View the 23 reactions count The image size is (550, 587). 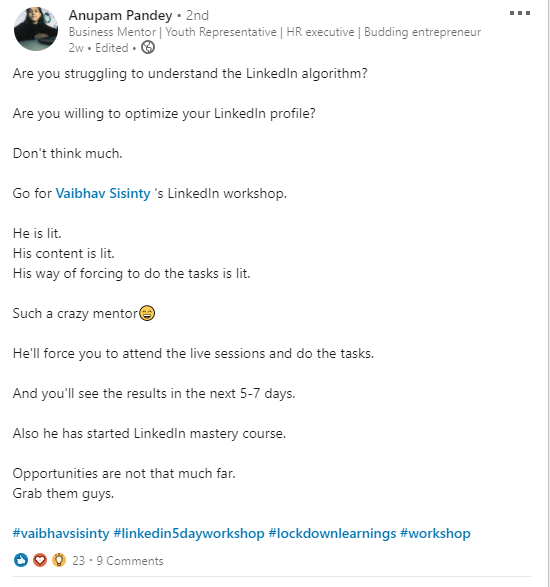click(x=79, y=560)
